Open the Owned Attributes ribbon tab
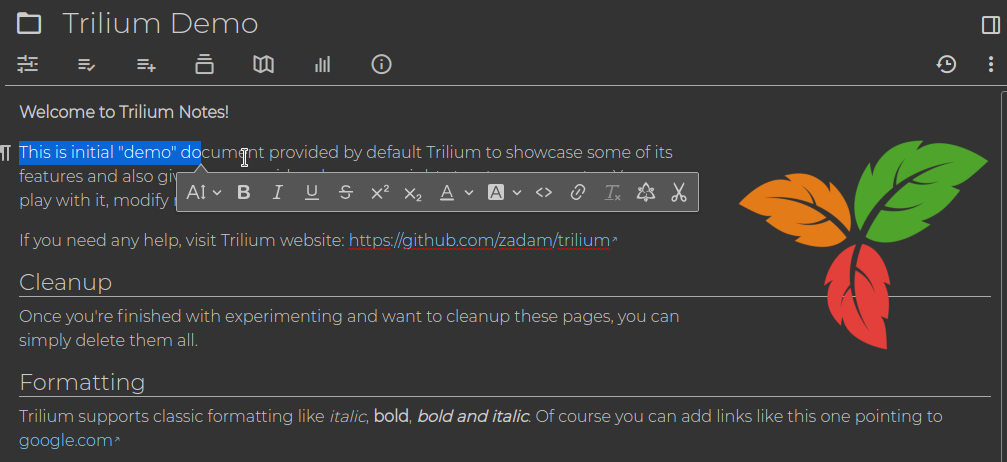1007x462 pixels. 87,65
